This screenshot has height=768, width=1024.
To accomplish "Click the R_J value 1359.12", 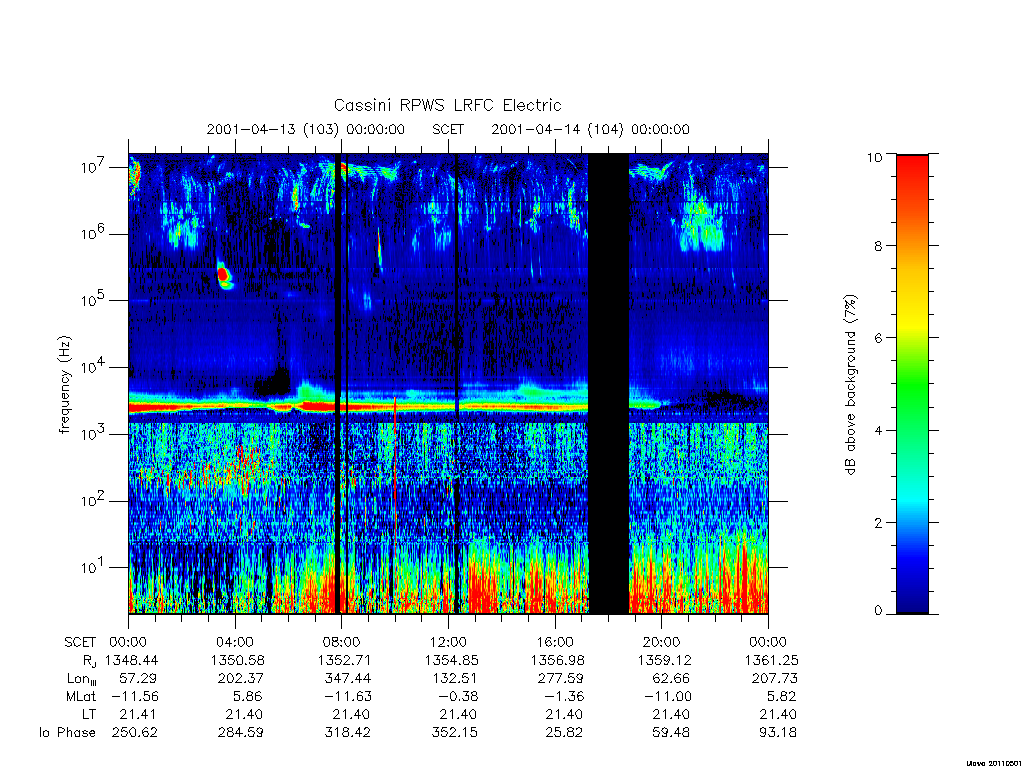I will (664, 660).
